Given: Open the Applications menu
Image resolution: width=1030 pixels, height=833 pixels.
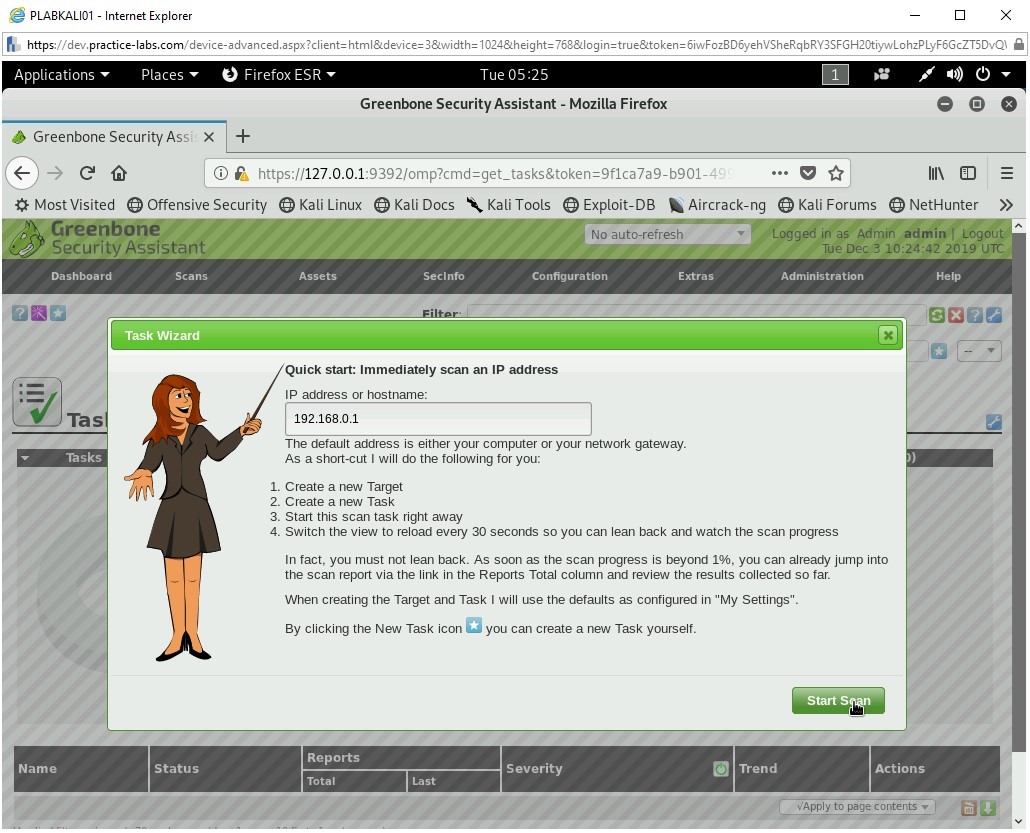Looking at the screenshot, I should point(61,75).
